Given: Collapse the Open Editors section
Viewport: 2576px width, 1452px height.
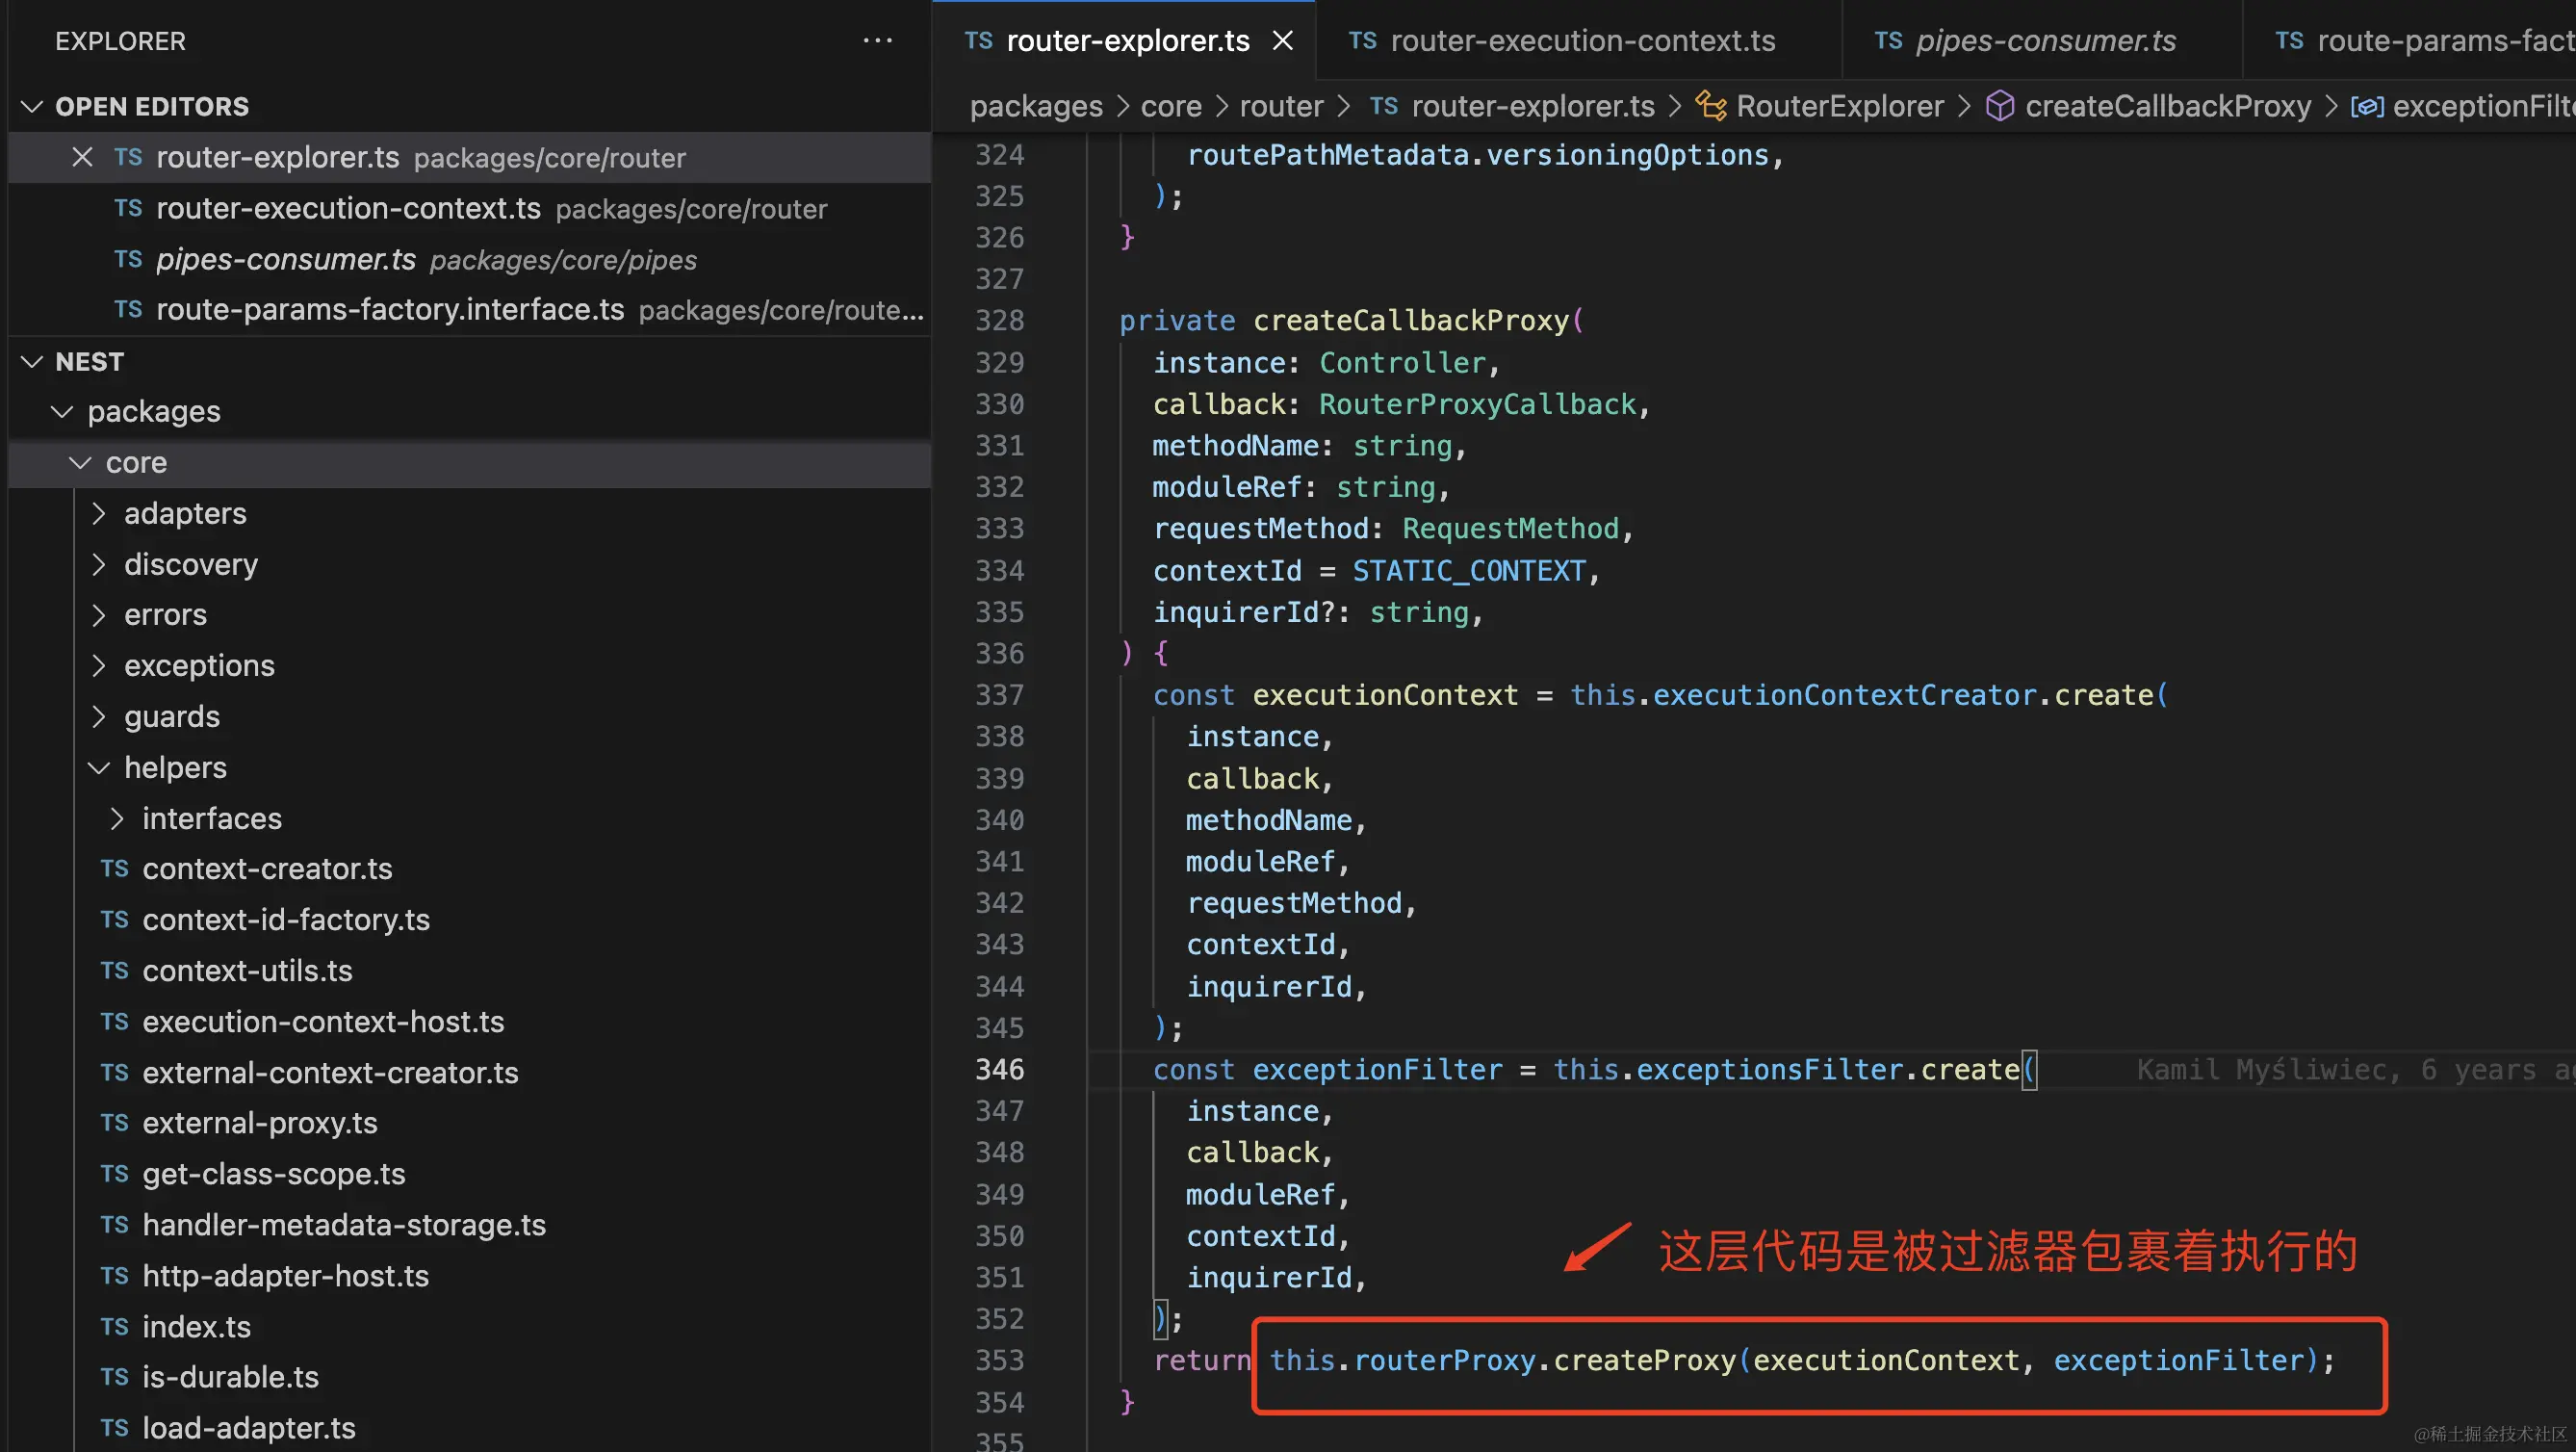Looking at the screenshot, I should click(x=32, y=106).
